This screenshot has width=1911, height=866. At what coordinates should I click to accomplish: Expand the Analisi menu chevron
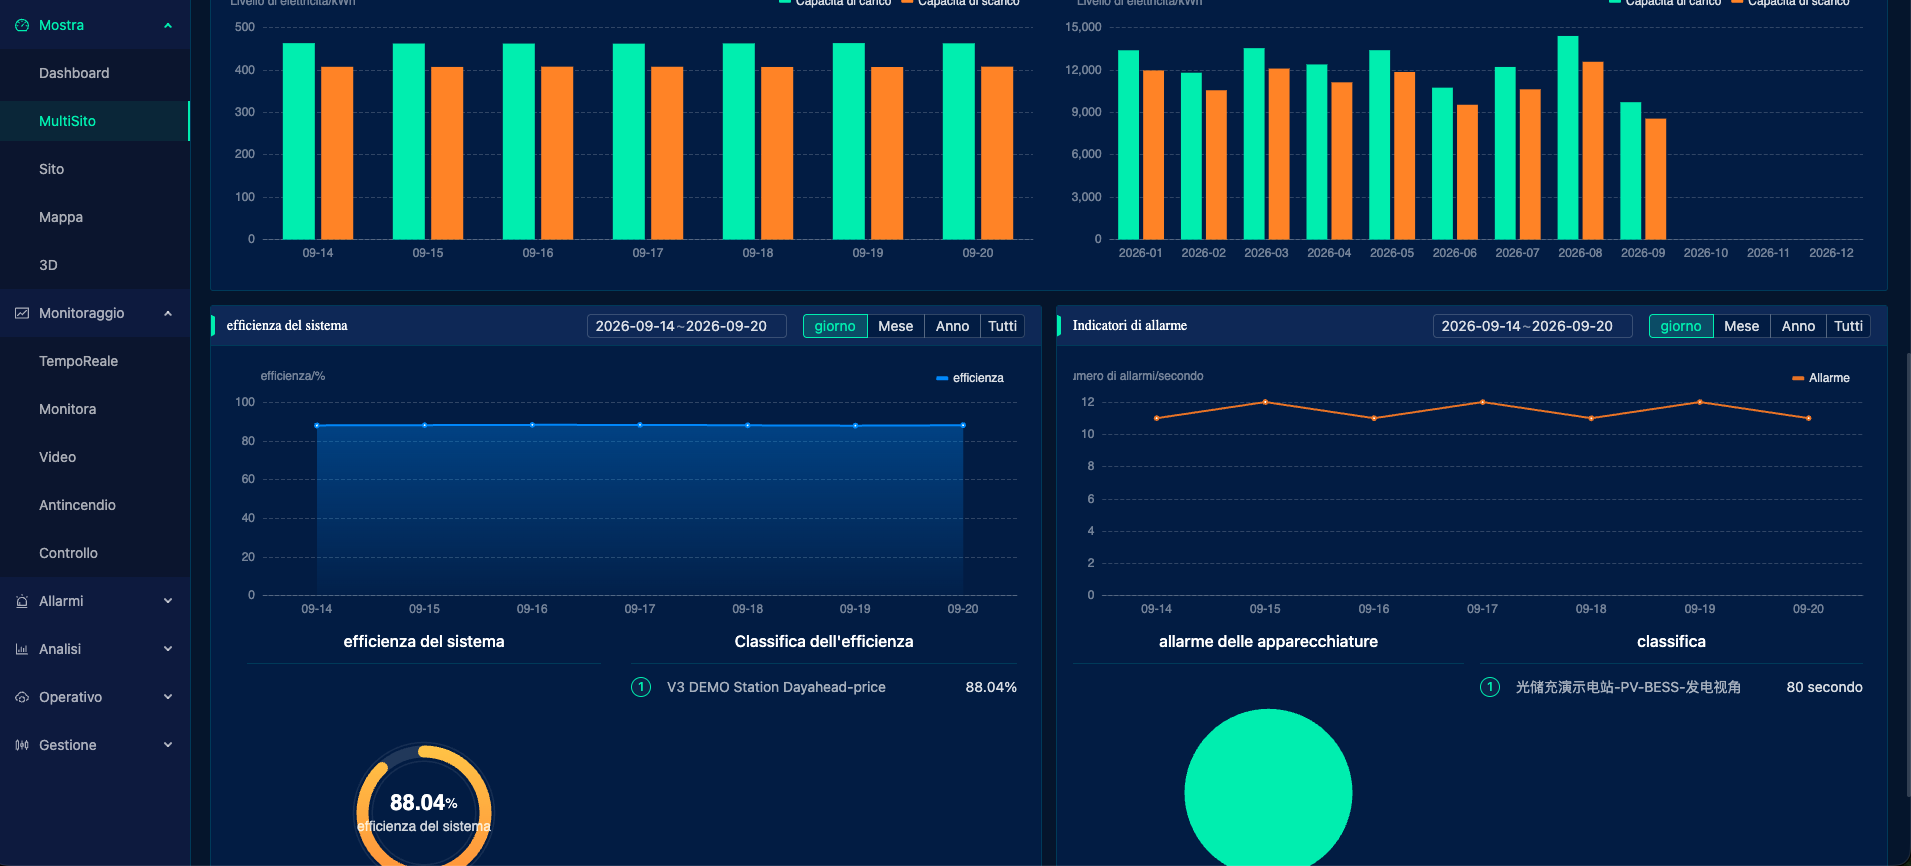(168, 649)
